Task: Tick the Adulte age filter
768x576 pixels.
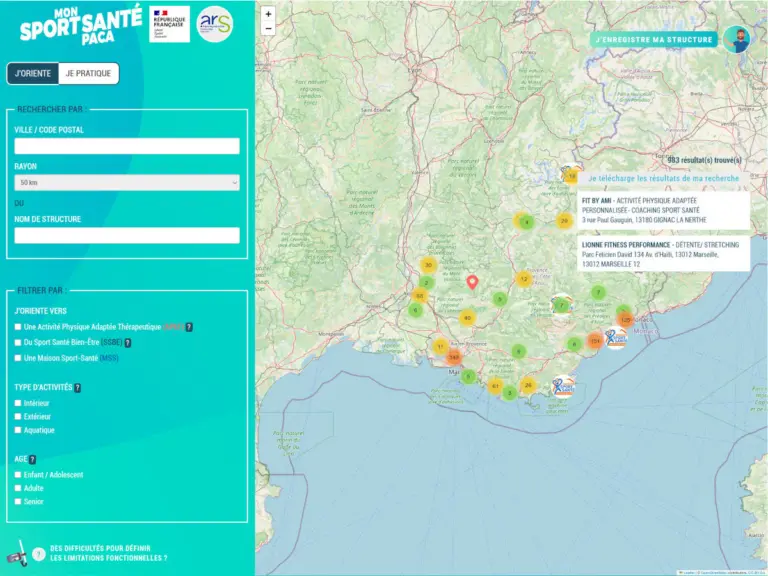Action: (x=18, y=488)
